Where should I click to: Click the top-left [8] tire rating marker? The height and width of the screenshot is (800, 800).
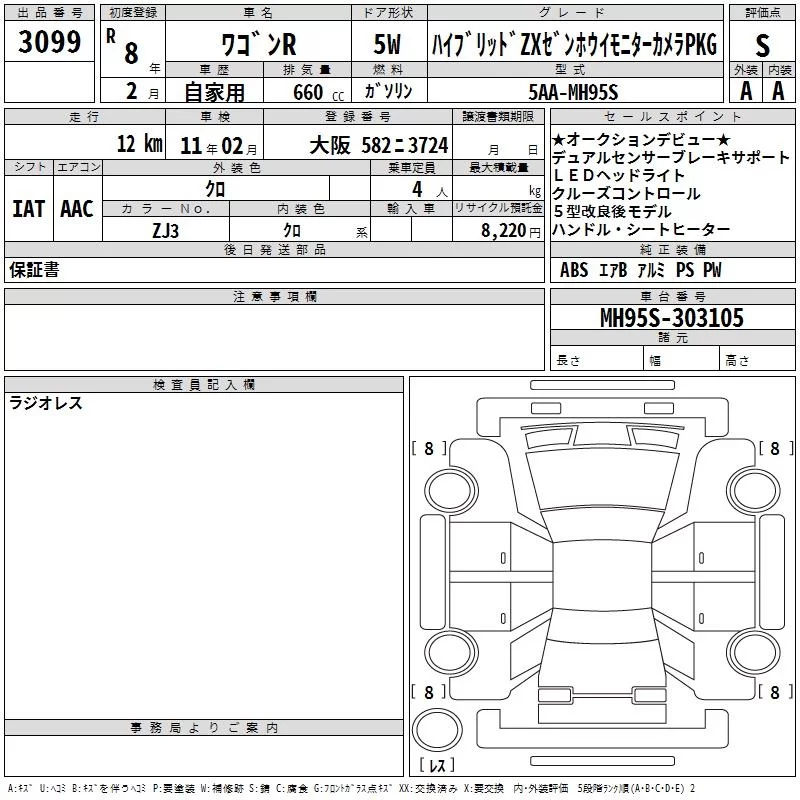point(429,449)
